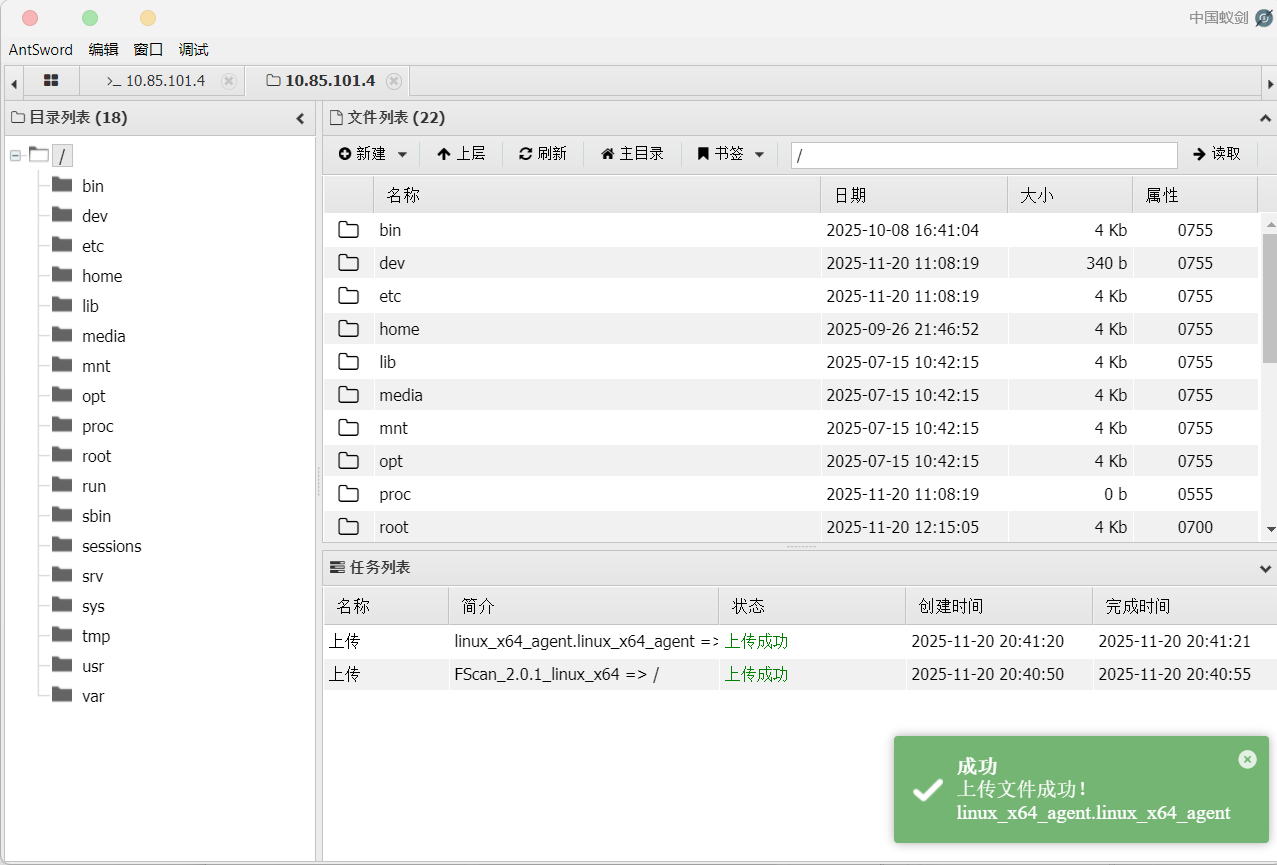1277x865 pixels.
Task: Select the home folder icon in tree
Action: pyautogui.click(x=62, y=275)
